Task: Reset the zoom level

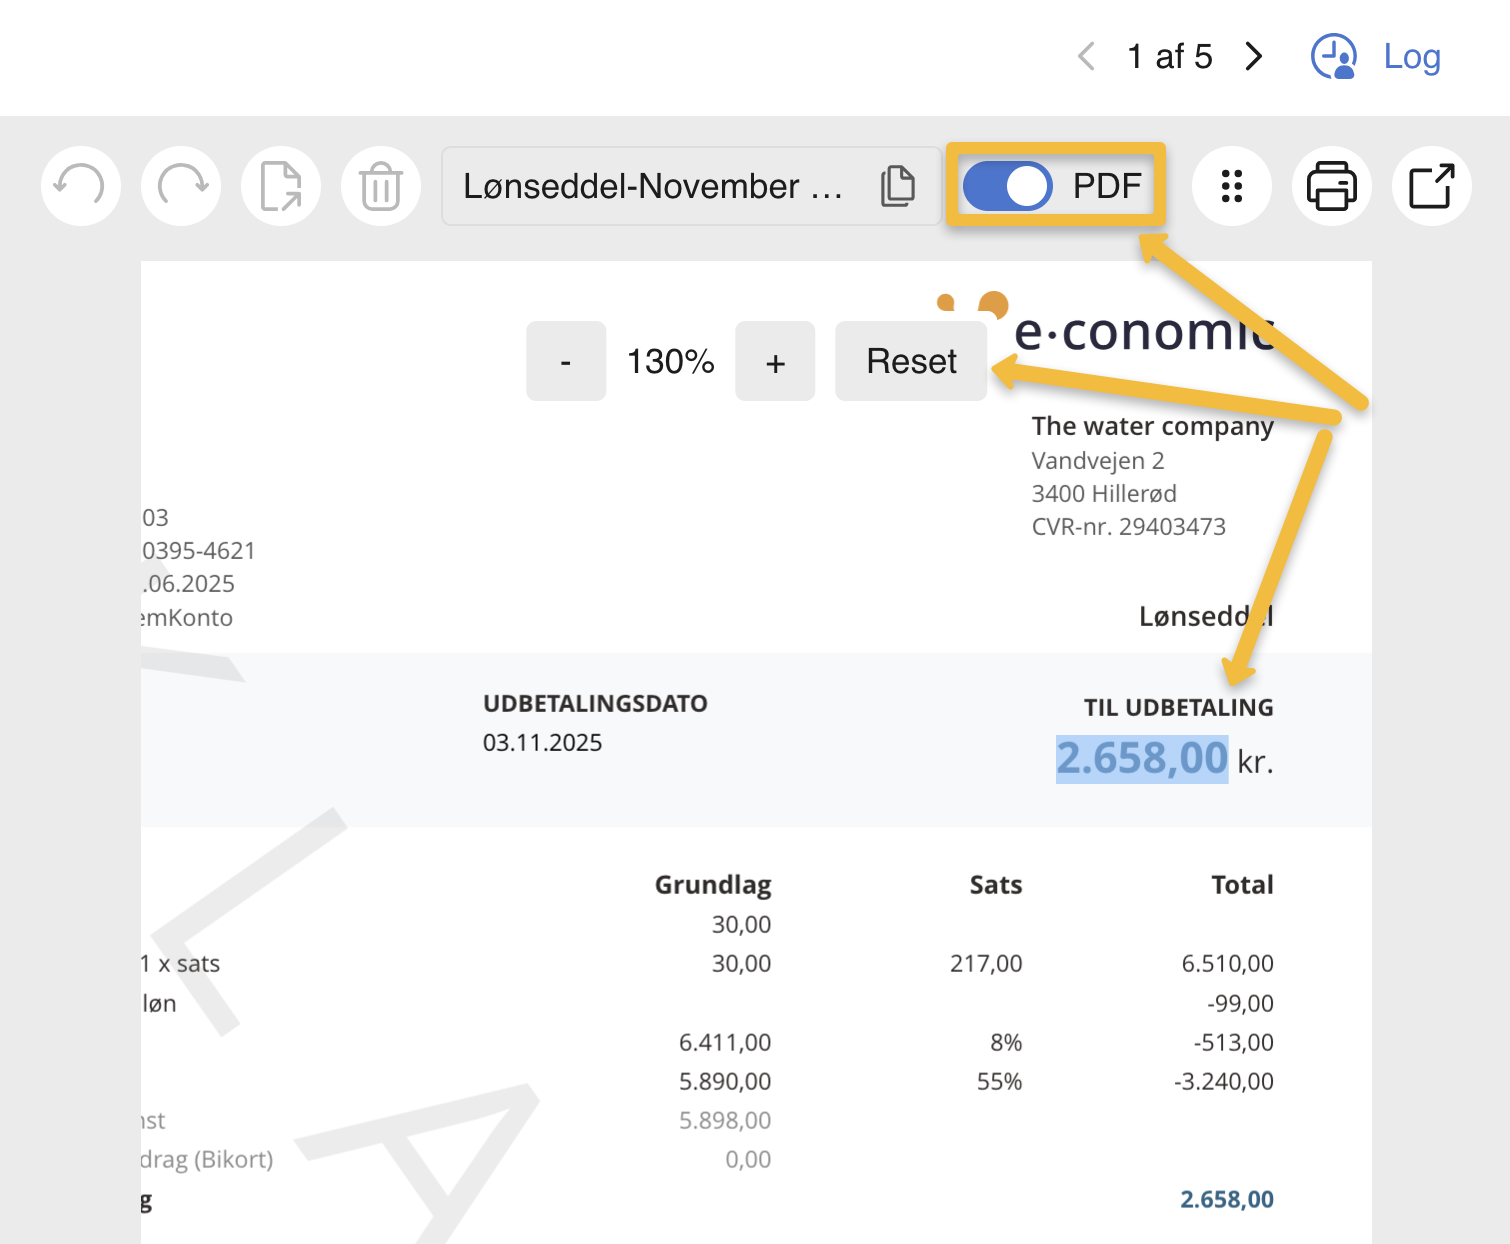Action: pyautogui.click(x=911, y=361)
